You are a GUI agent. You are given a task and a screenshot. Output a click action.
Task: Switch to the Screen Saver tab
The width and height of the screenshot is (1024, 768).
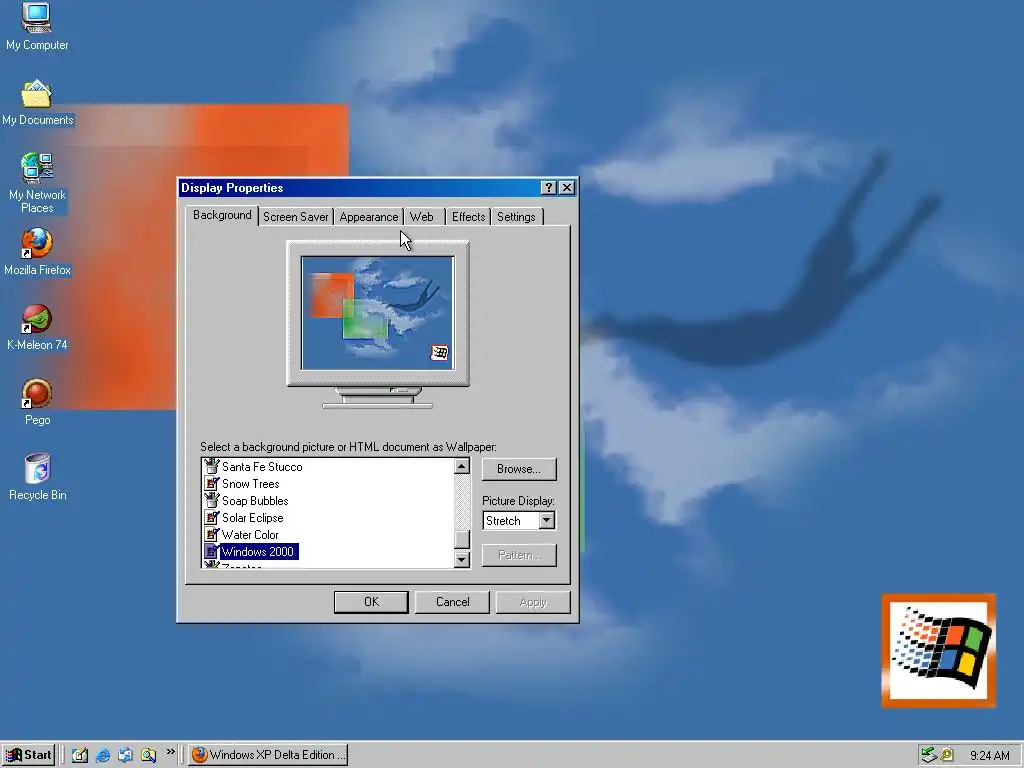(x=295, y=217)
